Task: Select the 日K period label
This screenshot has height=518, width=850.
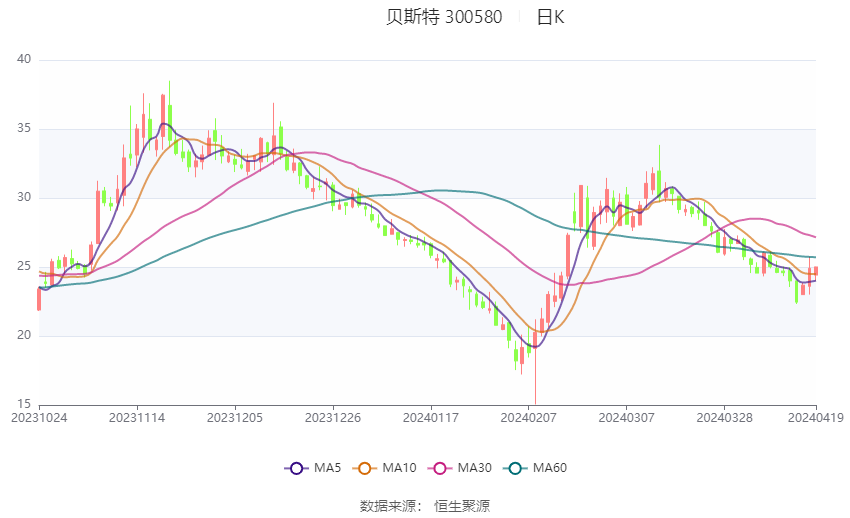Action: pyautogui.click(x=550, y=17)
